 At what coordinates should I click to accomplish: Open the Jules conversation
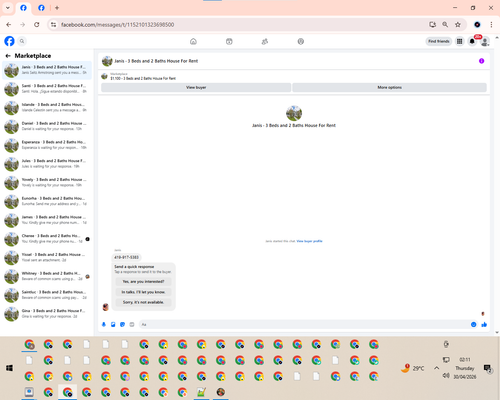tap(47, 163)
